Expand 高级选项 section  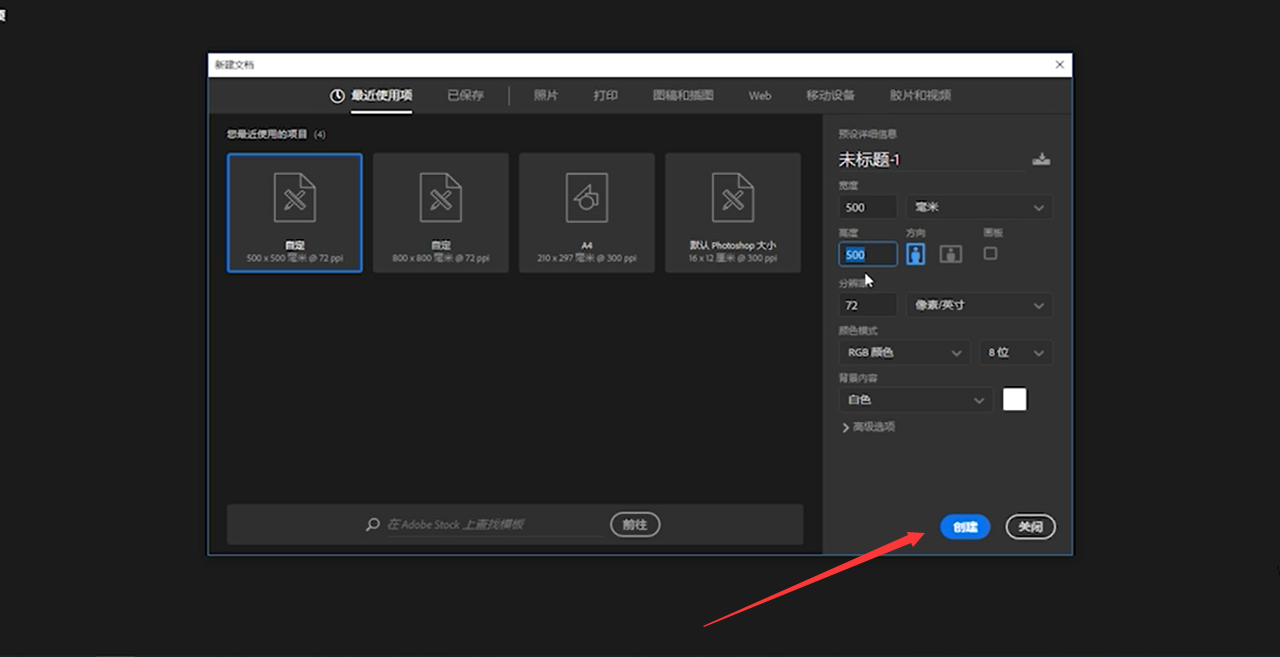coord(868,427)
